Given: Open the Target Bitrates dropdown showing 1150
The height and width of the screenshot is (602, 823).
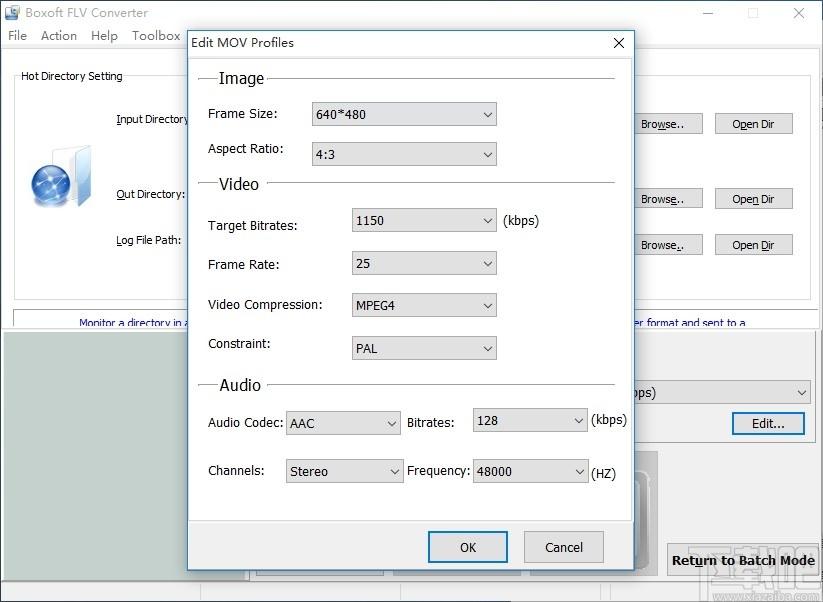Looking at the screenshot, I should tap(424, 220).
